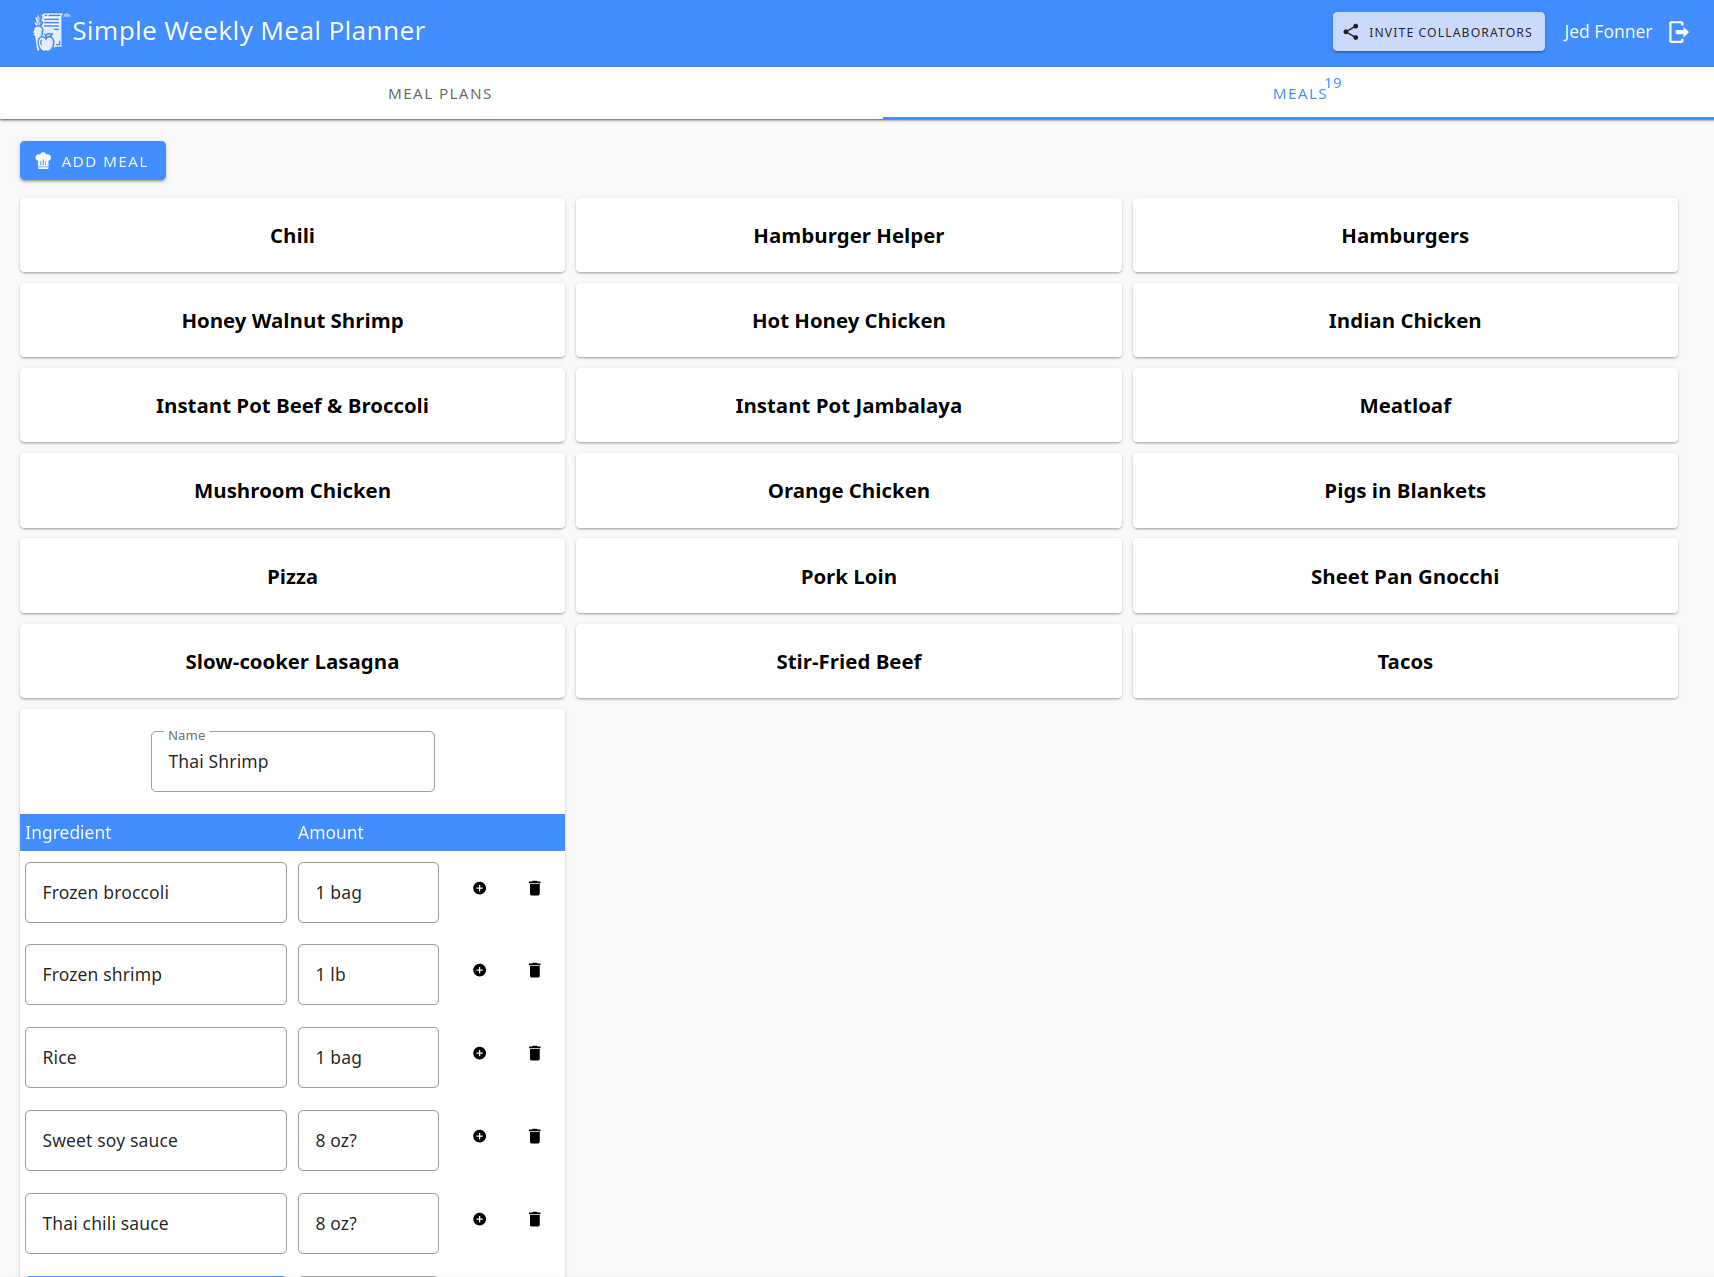The width and height of the screenshot is (1714, 1277).
Task: Delete the Thai chili sauce ingredient
Action: click(x=535, y=1219)
